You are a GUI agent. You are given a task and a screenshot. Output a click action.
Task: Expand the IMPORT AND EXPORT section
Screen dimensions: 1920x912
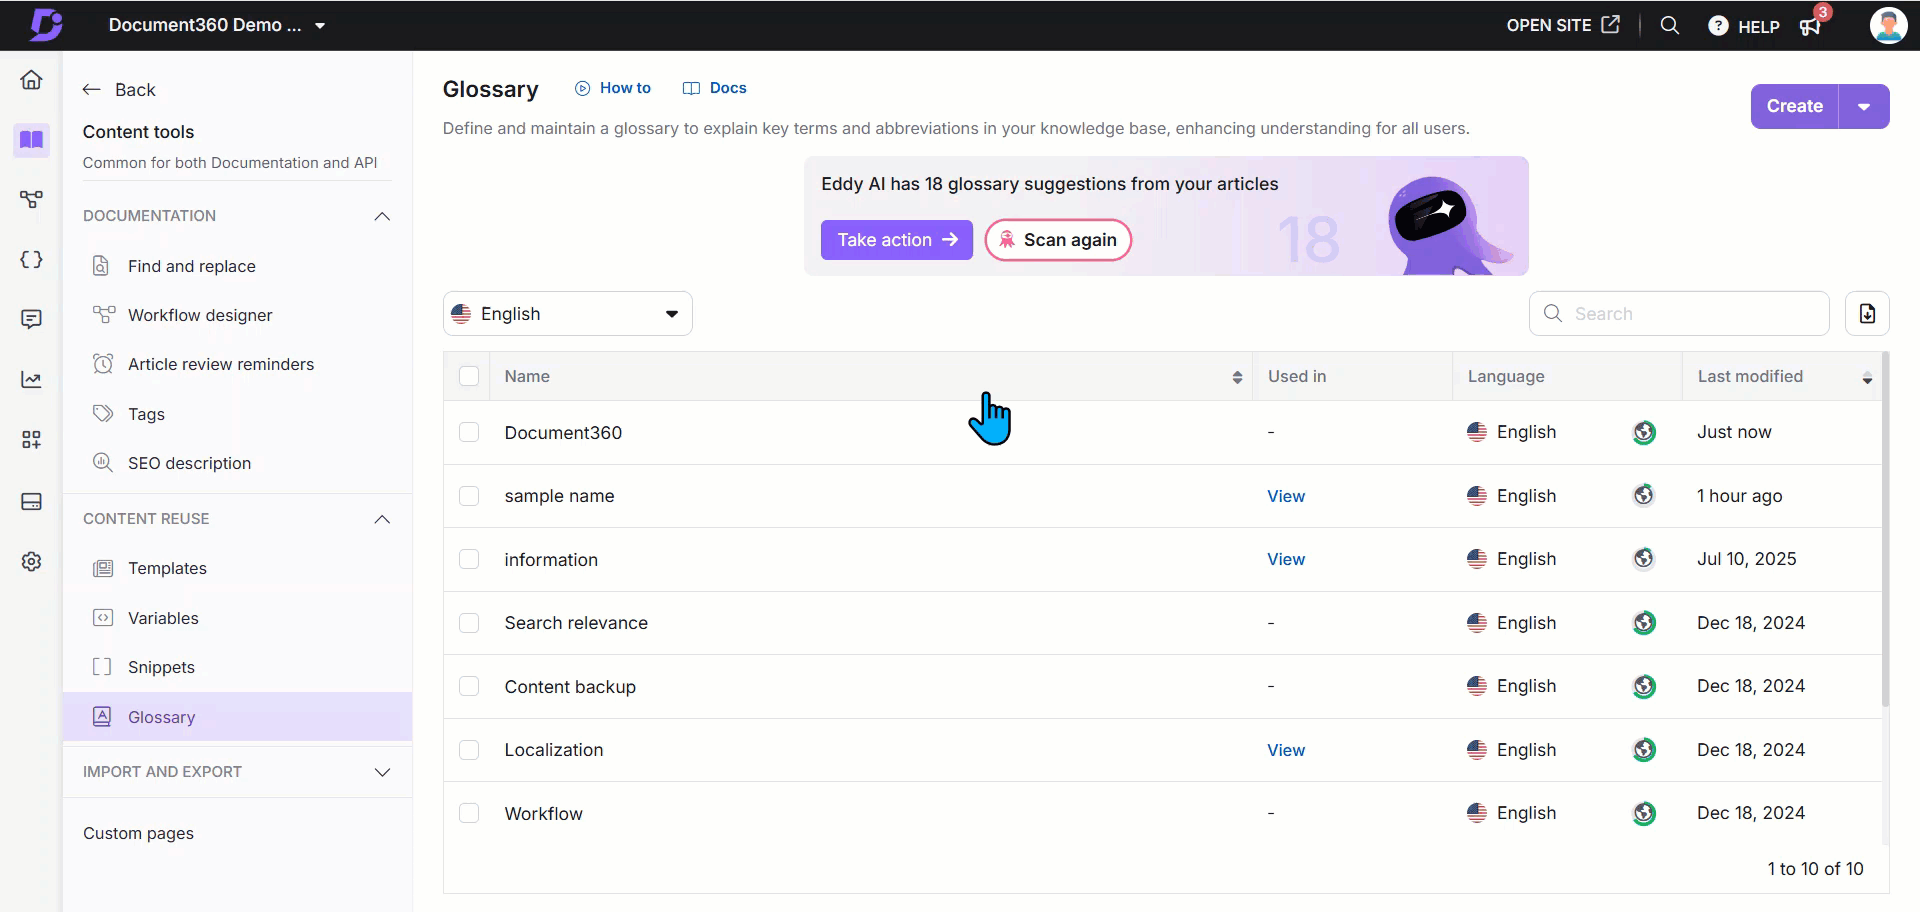point(382,772)
